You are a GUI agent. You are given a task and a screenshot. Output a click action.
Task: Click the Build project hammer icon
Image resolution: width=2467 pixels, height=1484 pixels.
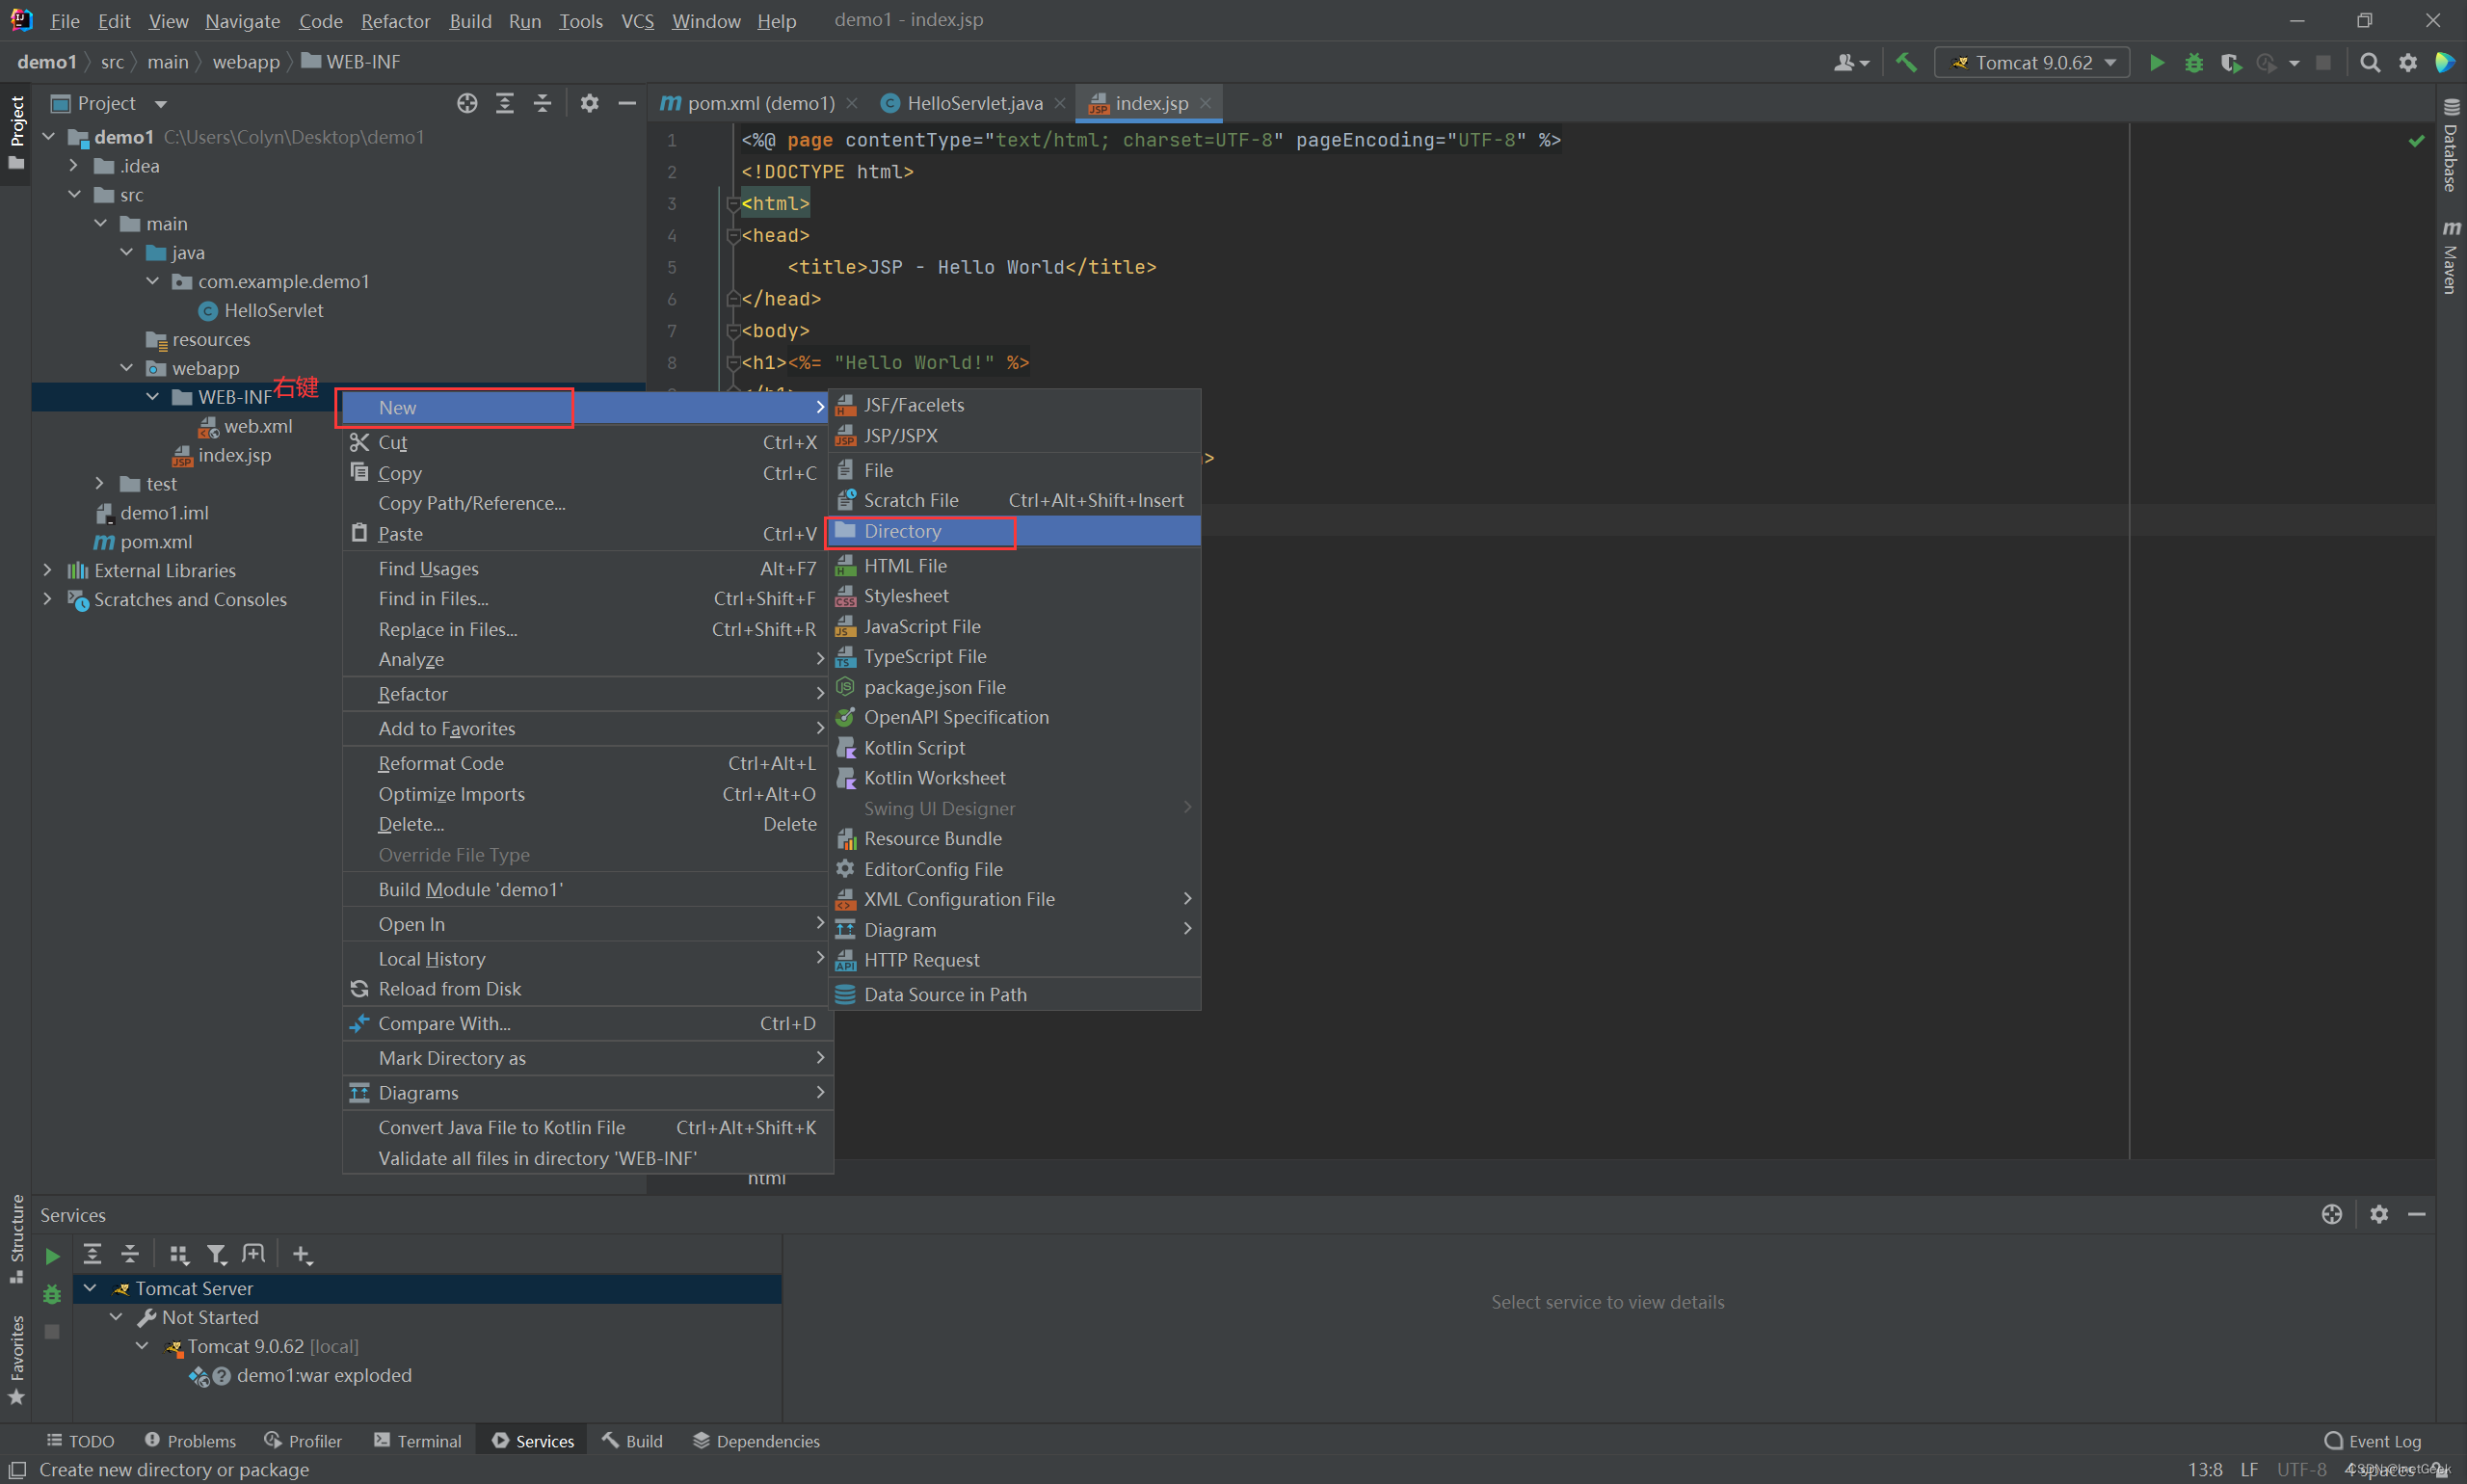click(x=1906, y=62)
